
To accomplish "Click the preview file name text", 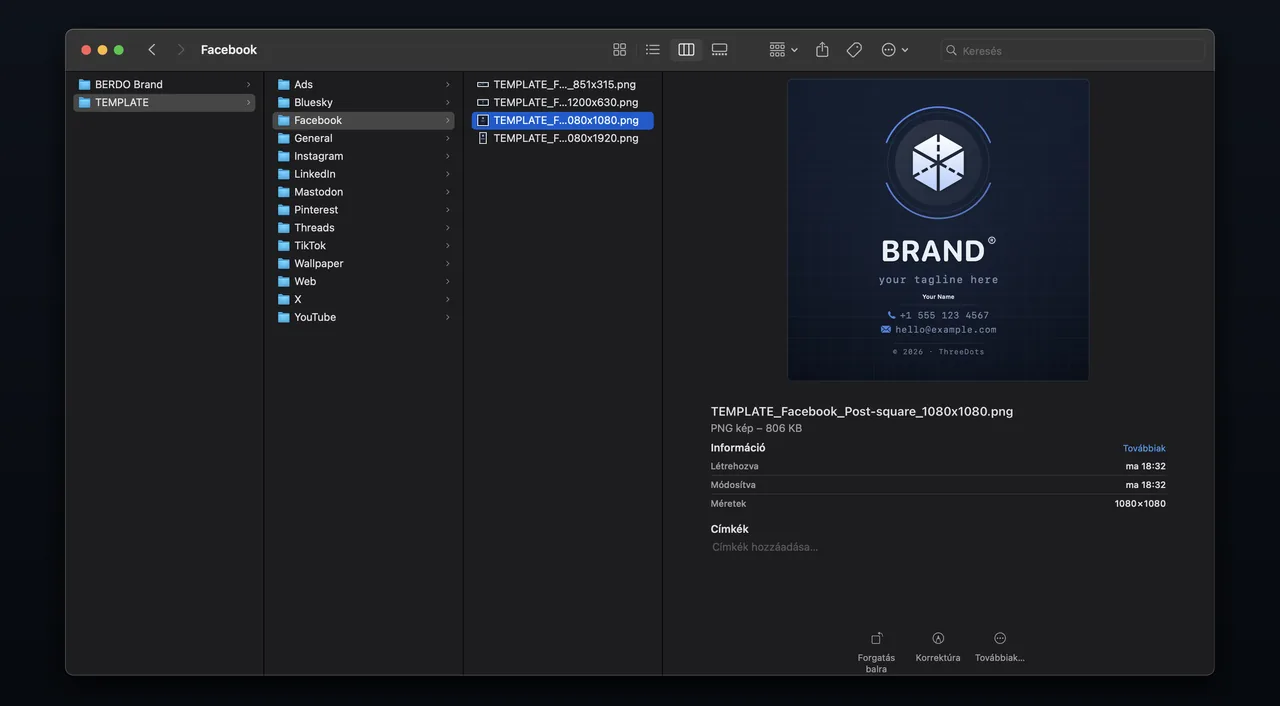I will [x=862, y=412].
